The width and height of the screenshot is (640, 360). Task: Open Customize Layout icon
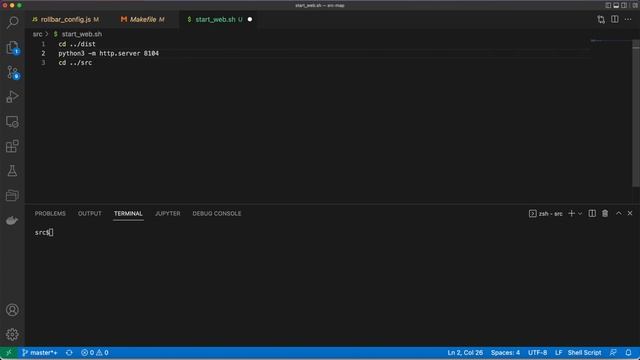[x=635, y=5]
